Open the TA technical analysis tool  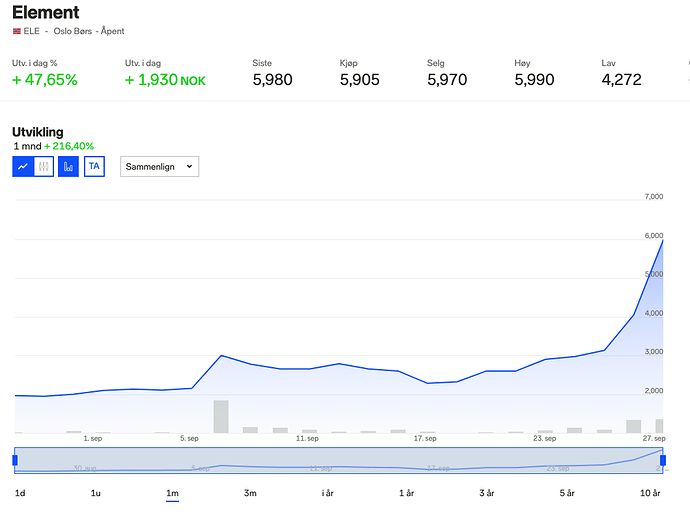[x=94, y=166]
